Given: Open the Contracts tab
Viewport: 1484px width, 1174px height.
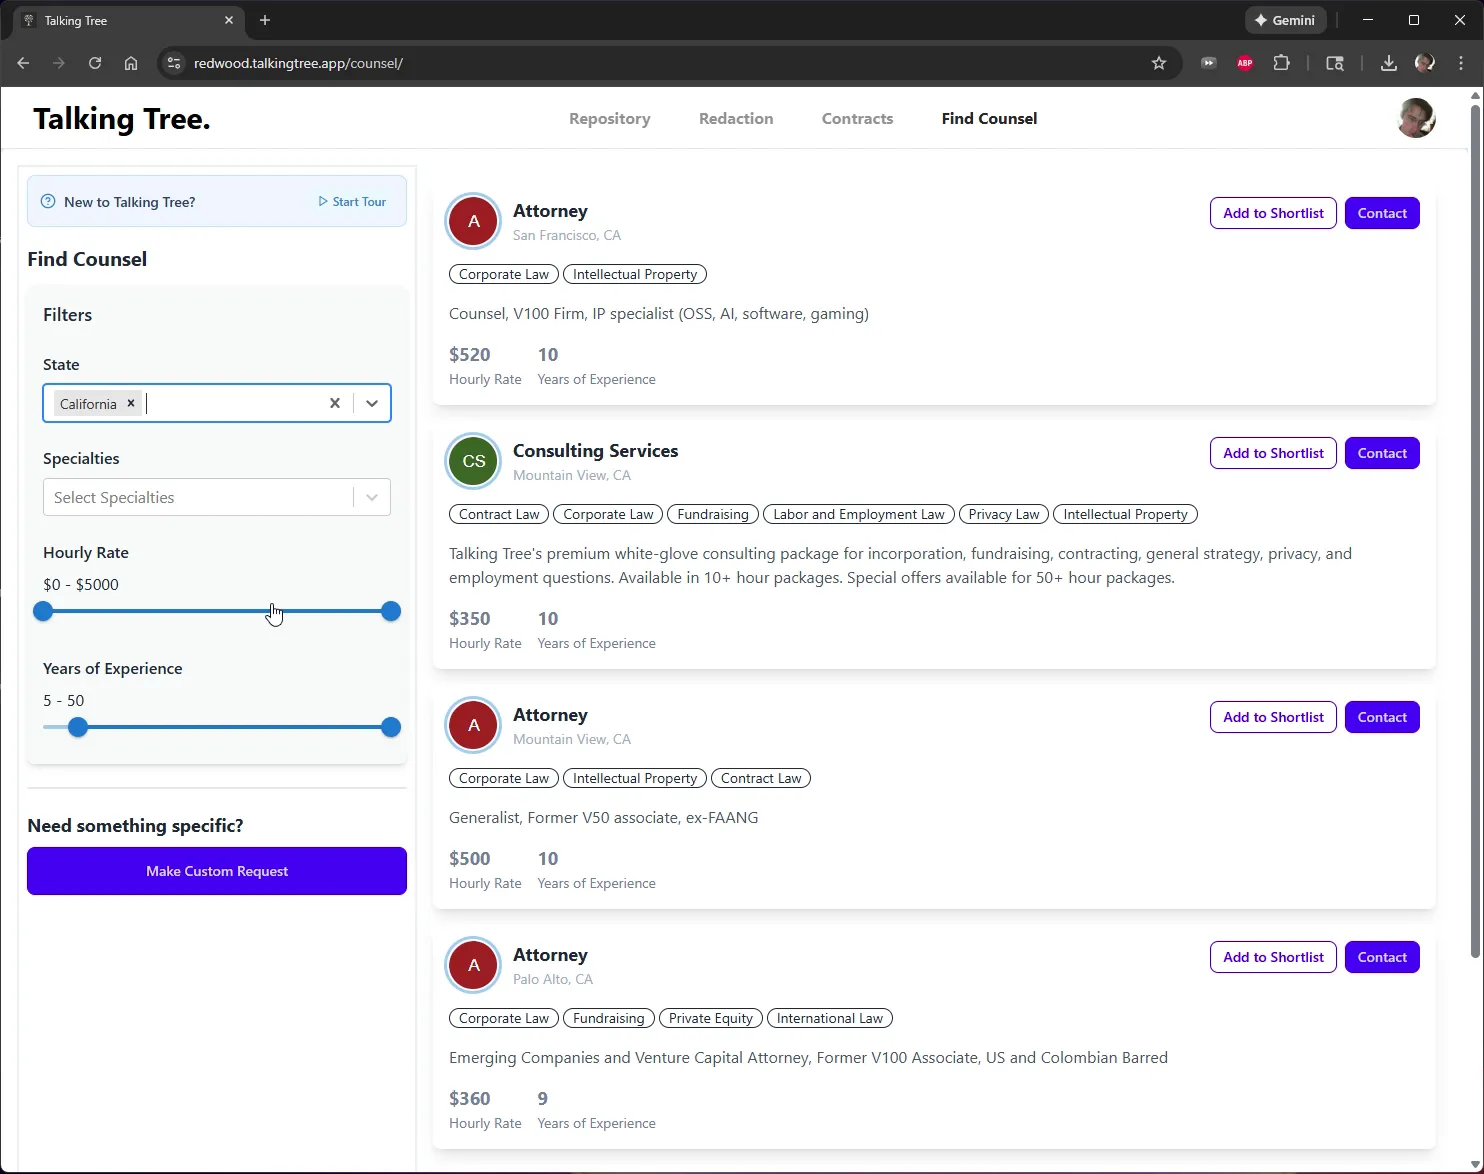Looking at the screenshot, I should coord(858,118).
